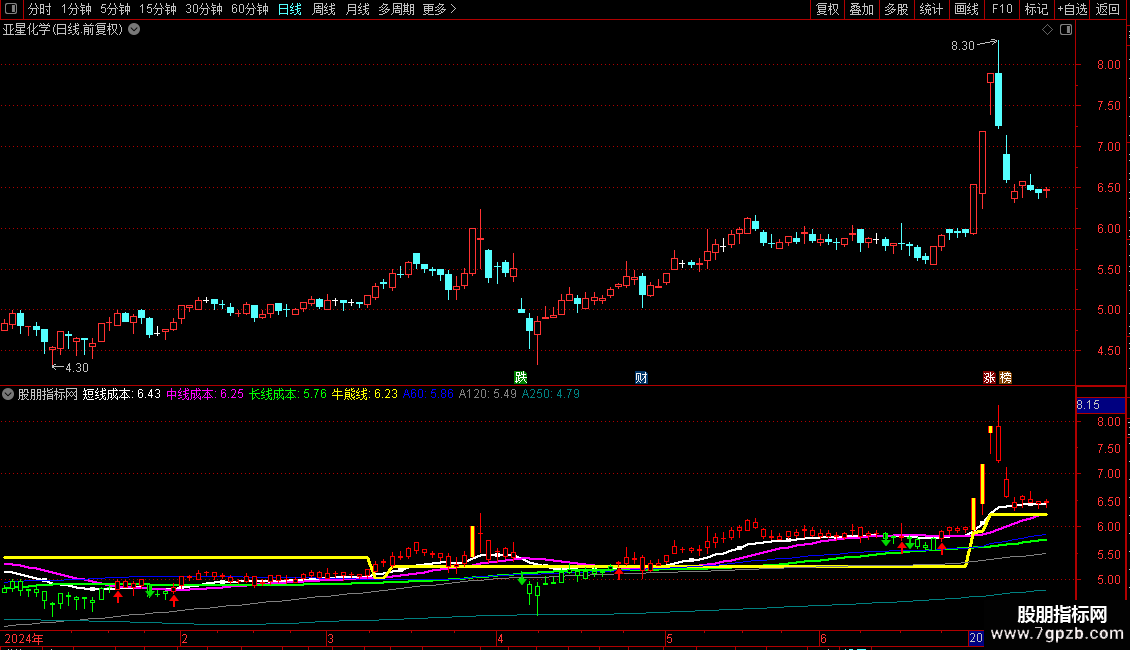1130x650 pixels.
Task: Open F10 company information
Action: pyautogui.click(x=1002, y=9)
